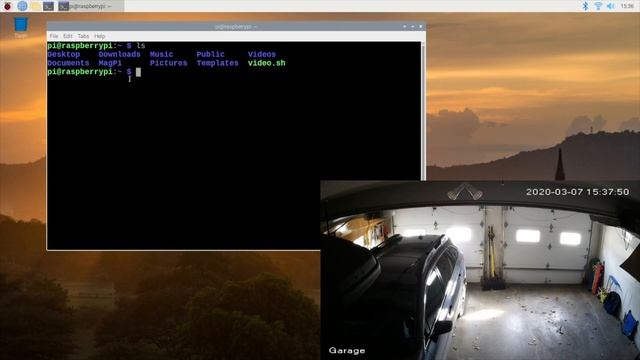Click the 'Music' directory name
This screenshot has height=360, width=640.
click(161, 54)
